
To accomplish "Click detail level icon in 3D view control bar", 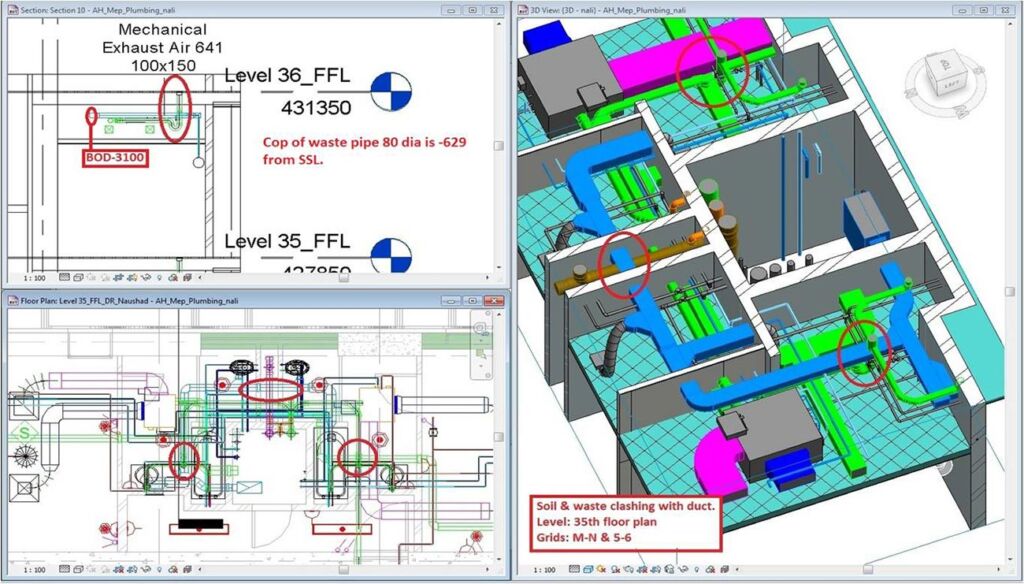I will point(576,570).
